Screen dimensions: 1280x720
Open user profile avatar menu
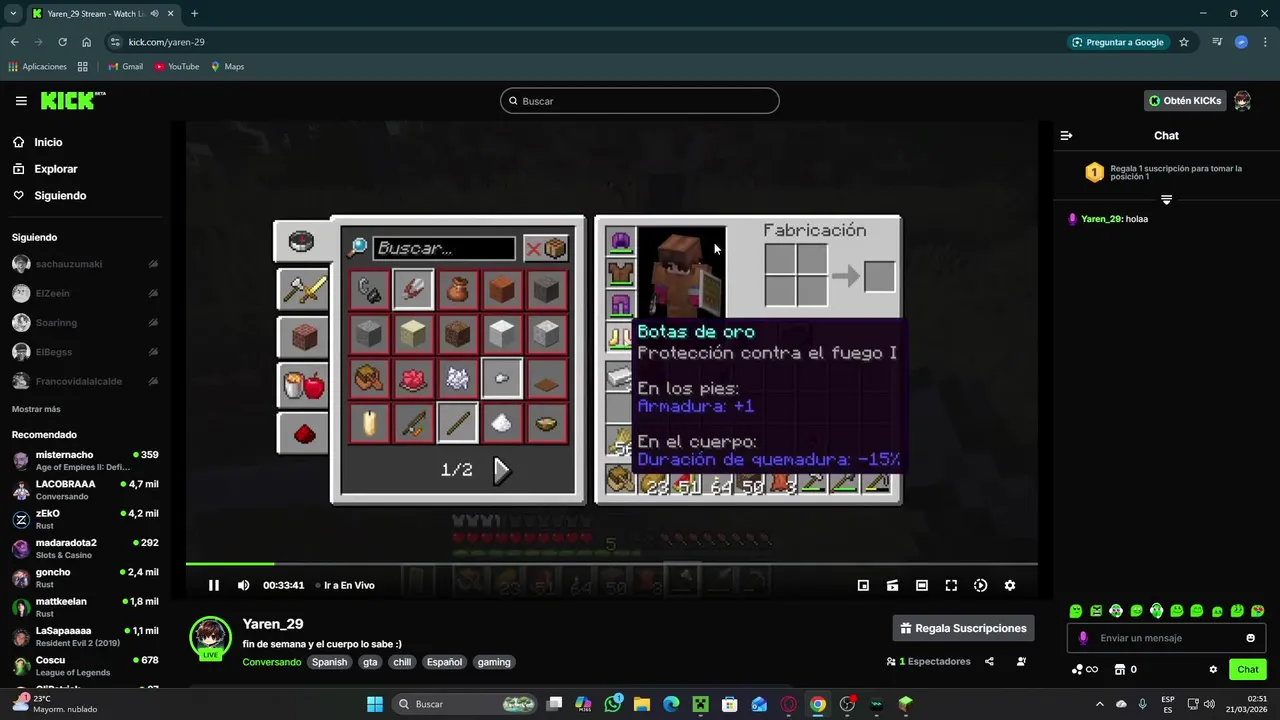click(1242, 101)
